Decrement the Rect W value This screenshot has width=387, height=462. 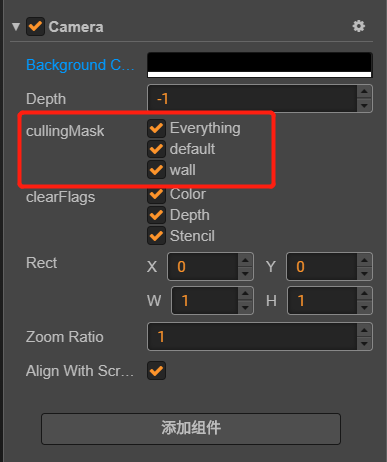[245, 307]
